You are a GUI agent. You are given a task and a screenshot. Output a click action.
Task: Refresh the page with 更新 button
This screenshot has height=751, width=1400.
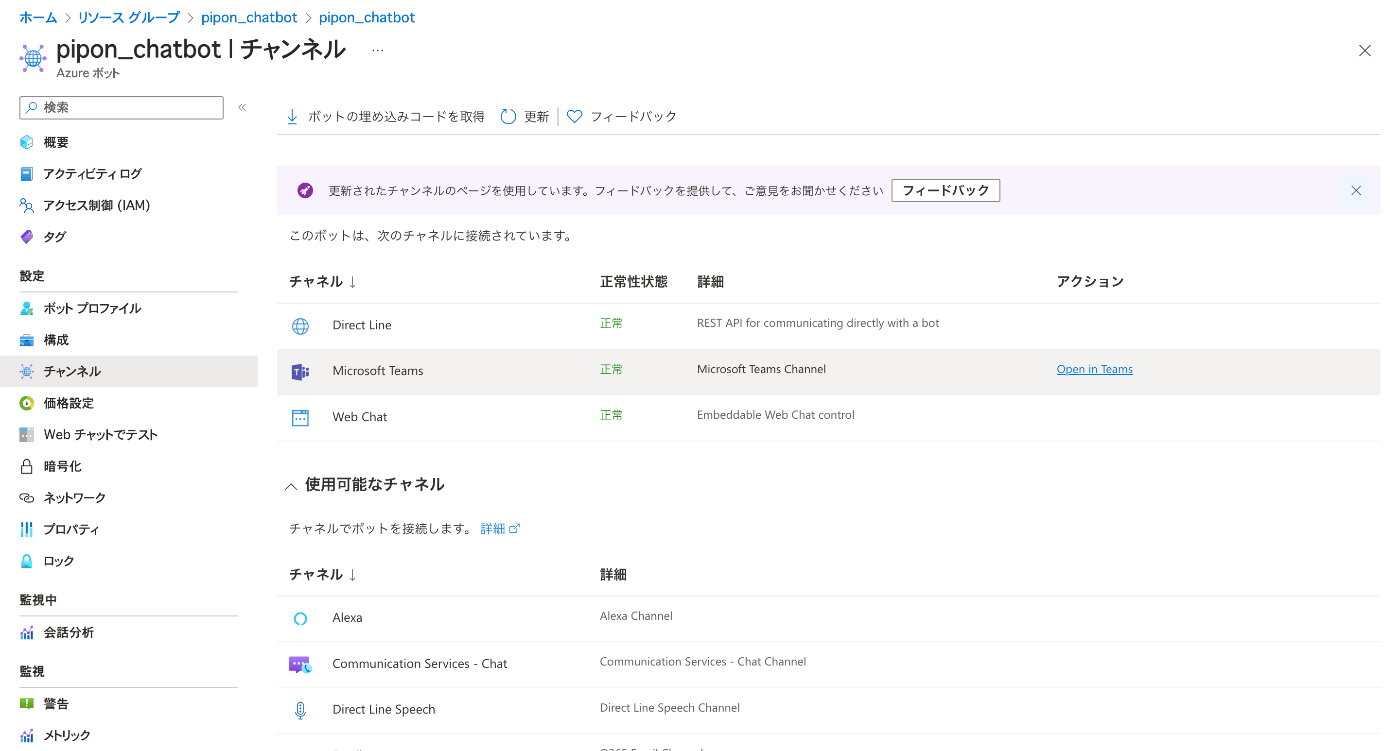pyautogui.click(x=525, y=117)
